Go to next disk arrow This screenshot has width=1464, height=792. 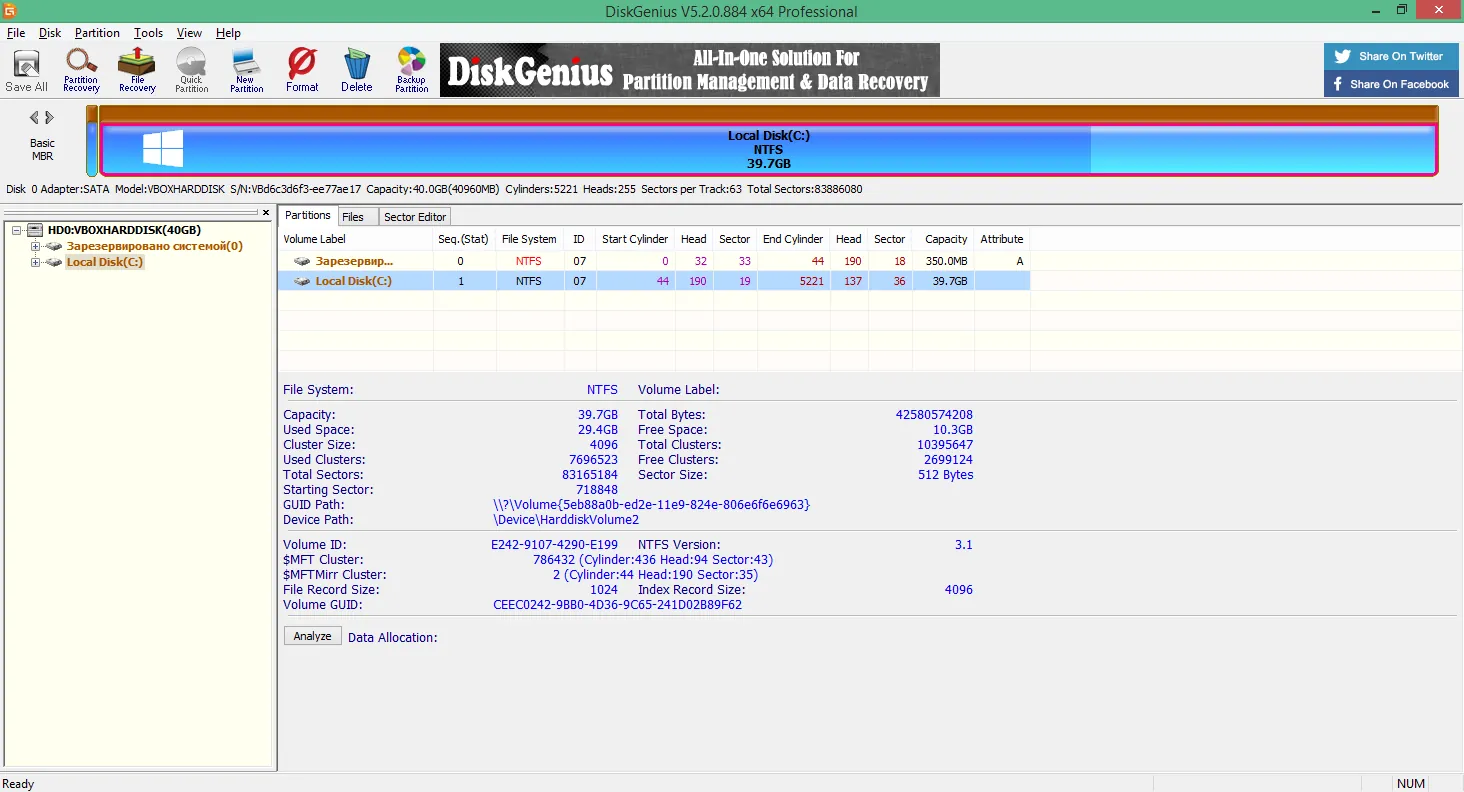point(50,118)
